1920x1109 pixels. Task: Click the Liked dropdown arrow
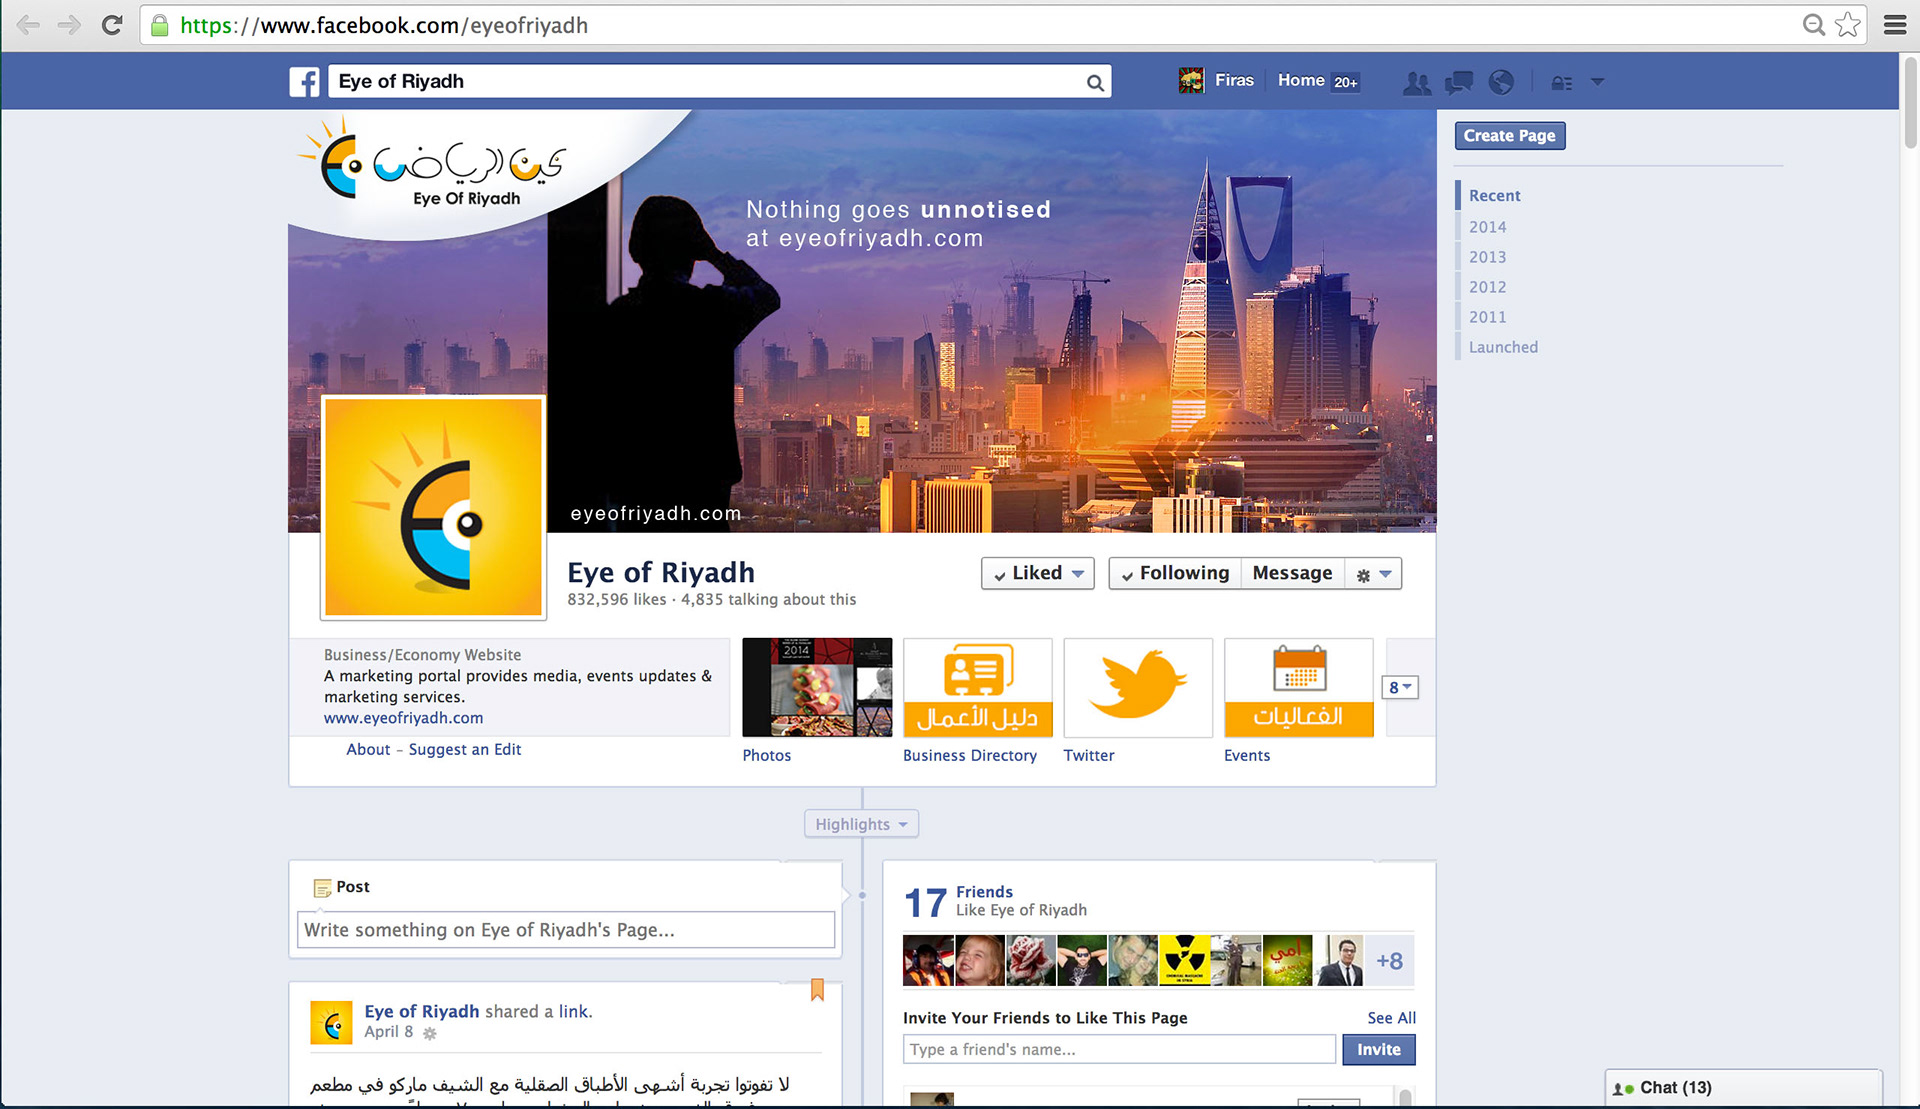pos(1078,574)
